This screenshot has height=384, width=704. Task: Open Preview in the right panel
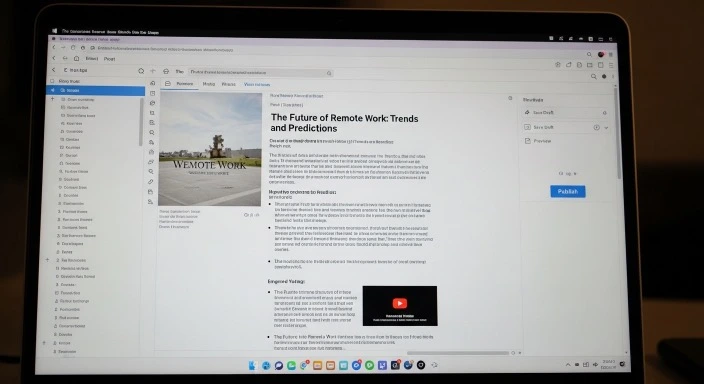538,141
